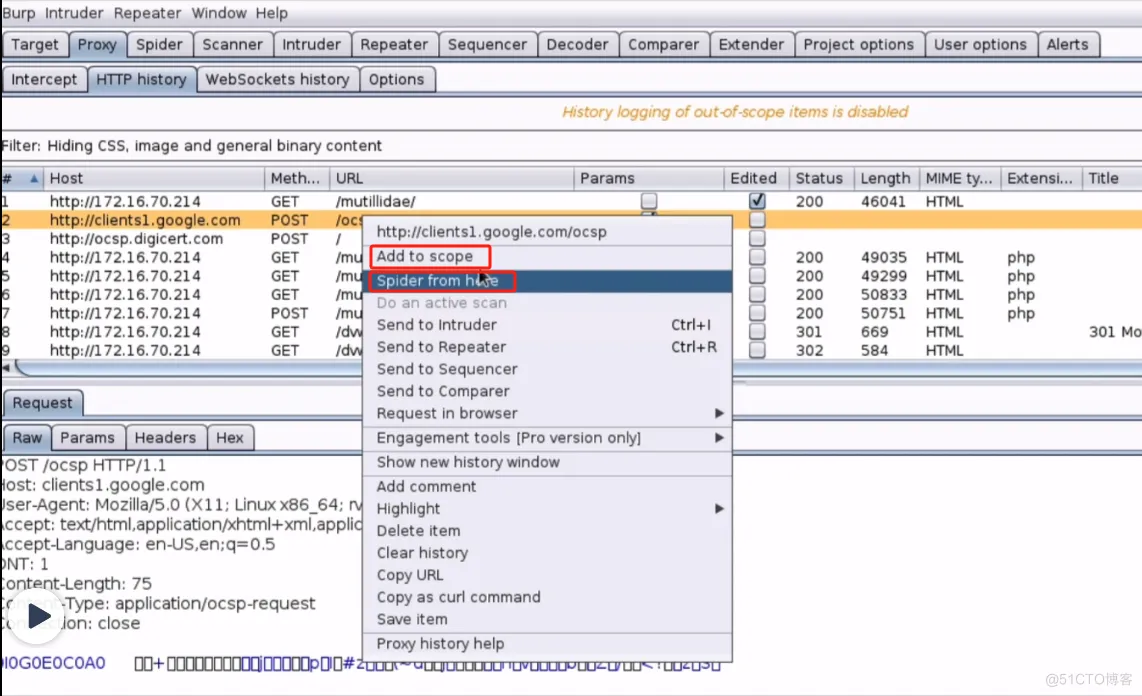Toggle the Params checkbox on the first row
Image resolution: width=1142 pixels, height=696 pixels.
(x=649, y=201)
